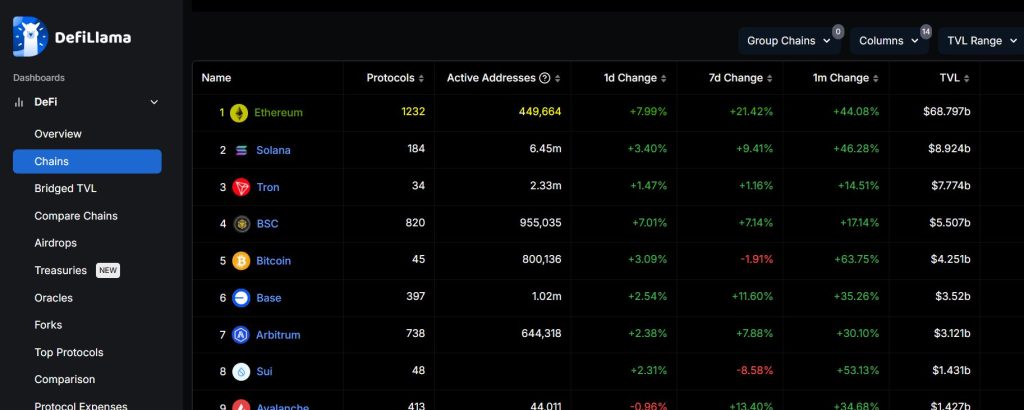This screenshot has height=410, width=1024.
Task: Click the DefiLlama logo icon
Action: (x=30, y=37)
